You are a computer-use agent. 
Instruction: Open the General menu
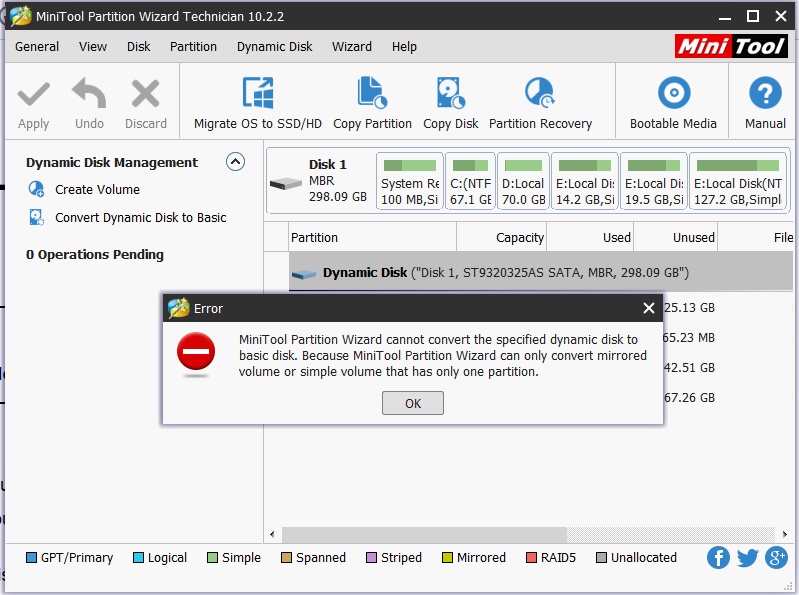tap(37, 46)
